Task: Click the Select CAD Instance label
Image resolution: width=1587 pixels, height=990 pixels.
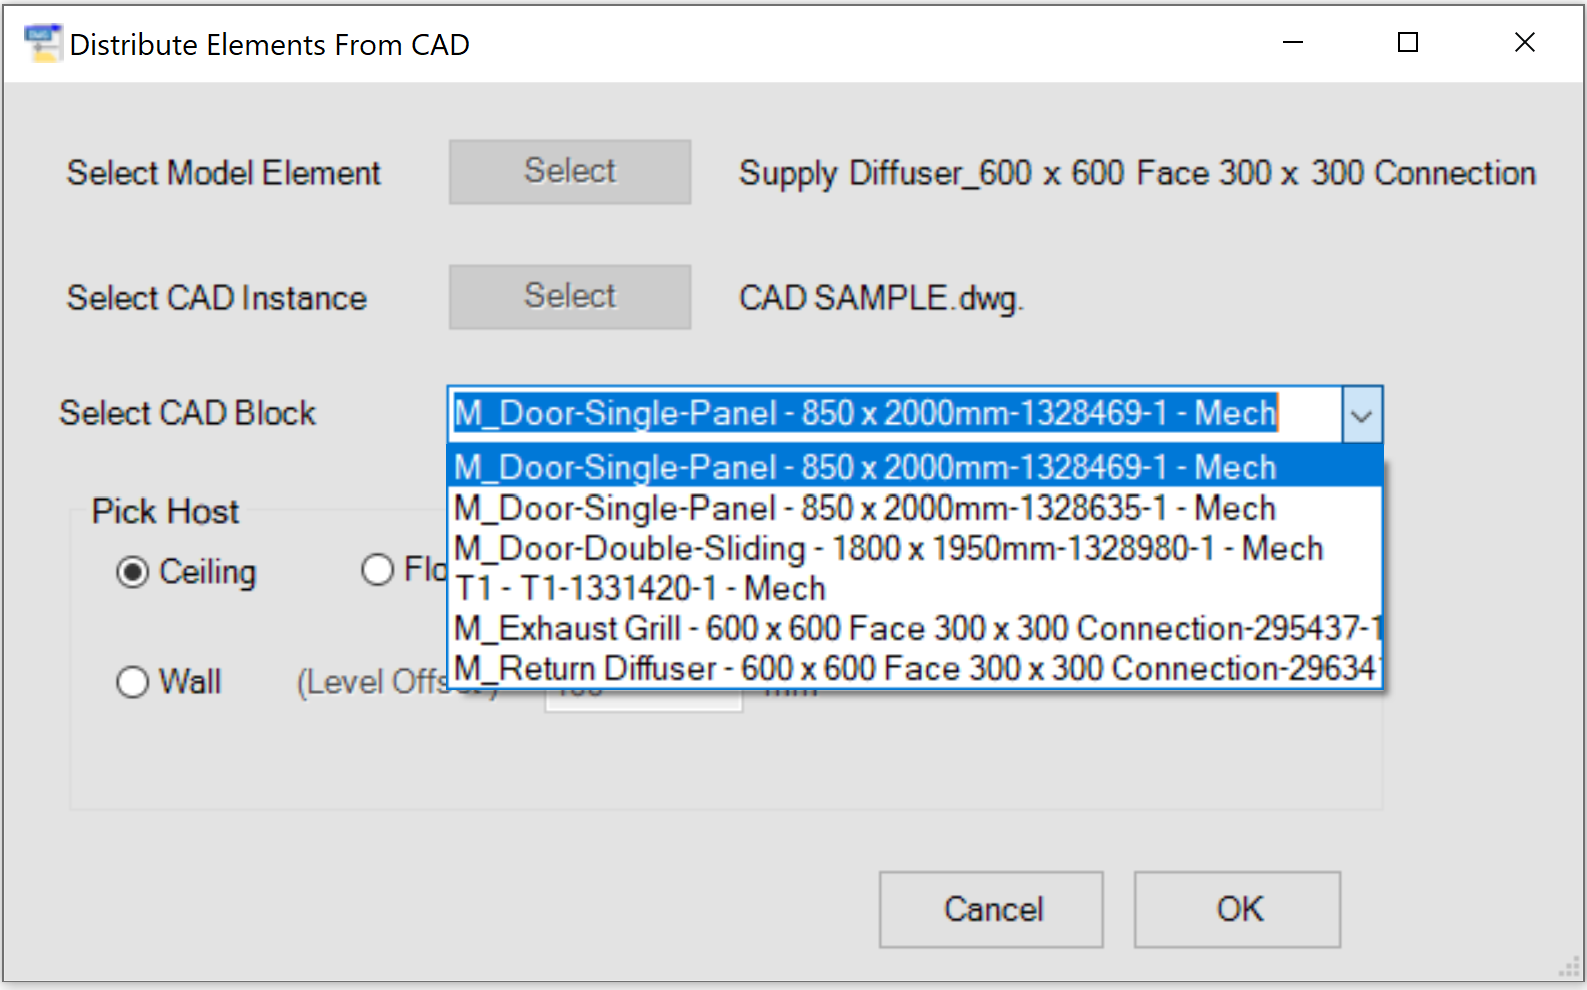Action: point(217,298)
